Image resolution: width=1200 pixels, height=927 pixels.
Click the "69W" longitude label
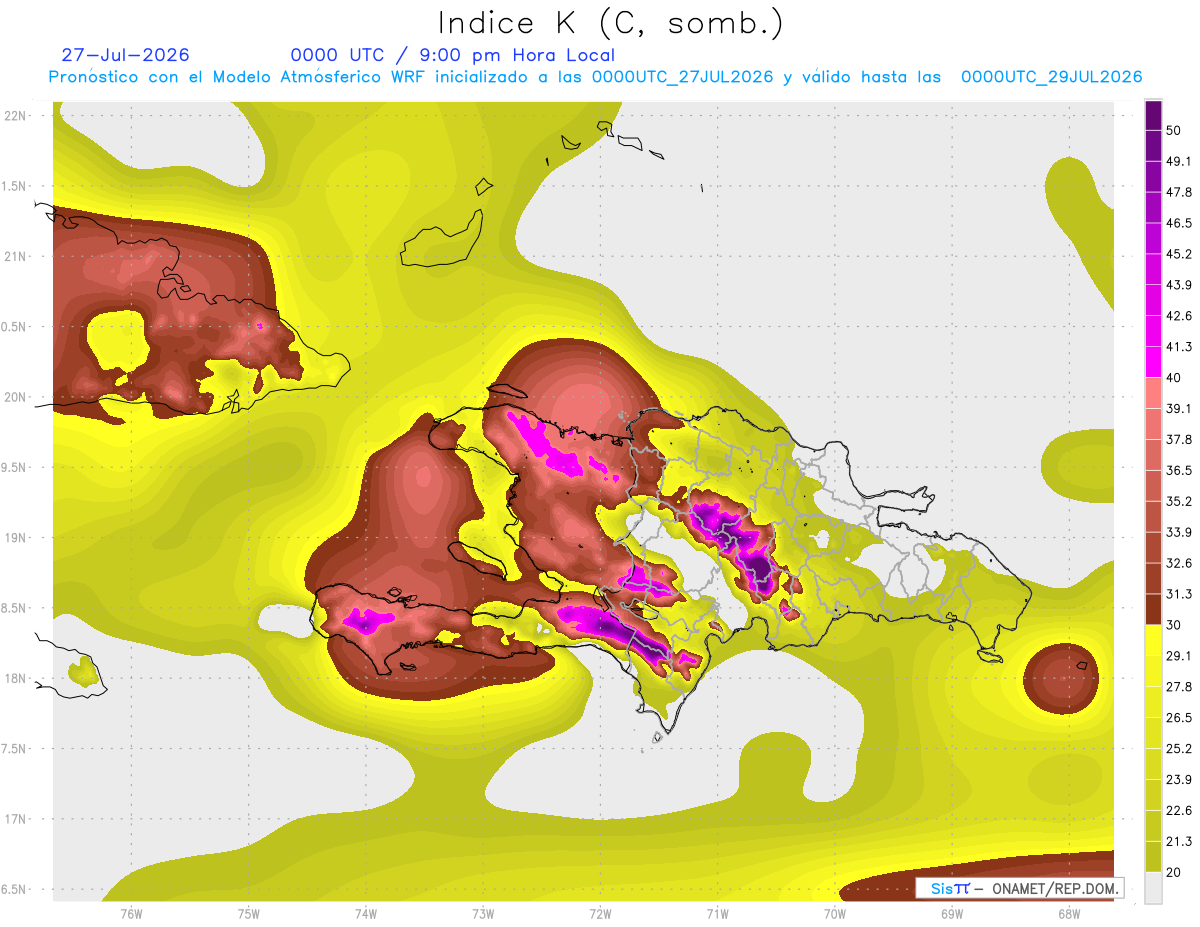(951, 913)
